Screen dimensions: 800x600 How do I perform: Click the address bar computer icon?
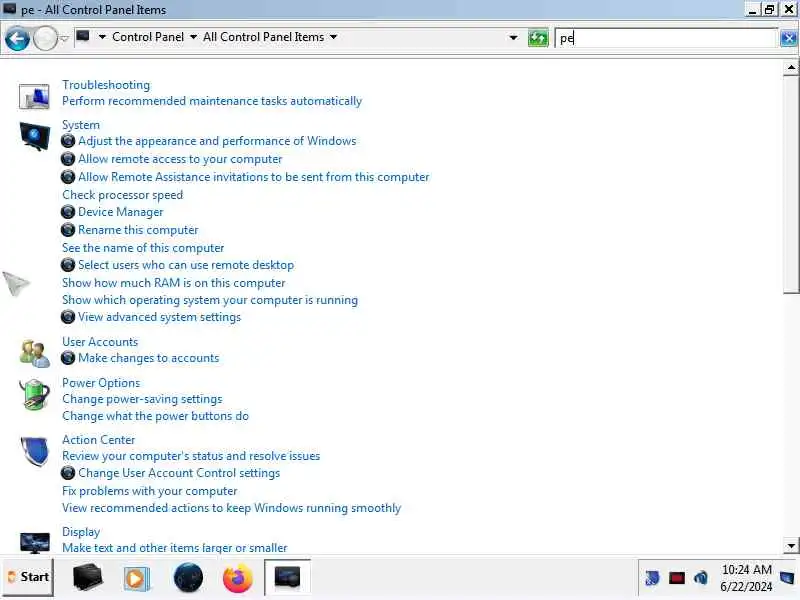click(83, 36)
